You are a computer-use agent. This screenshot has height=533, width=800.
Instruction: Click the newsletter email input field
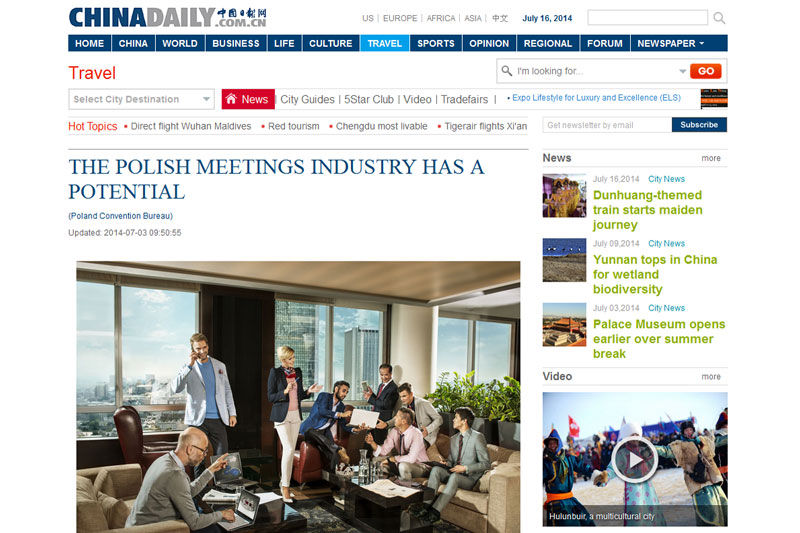pyautogui.click(x=607, y=124)
